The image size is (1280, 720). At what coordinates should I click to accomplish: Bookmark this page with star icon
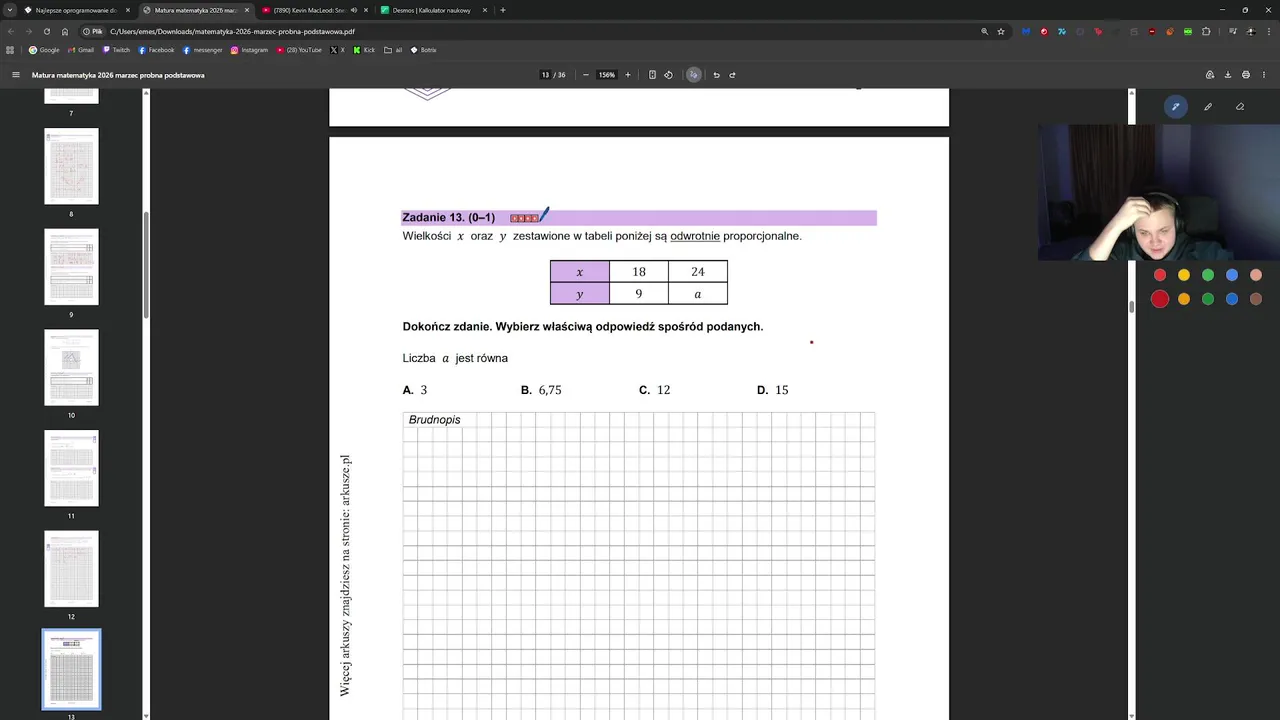(1001, 31)
